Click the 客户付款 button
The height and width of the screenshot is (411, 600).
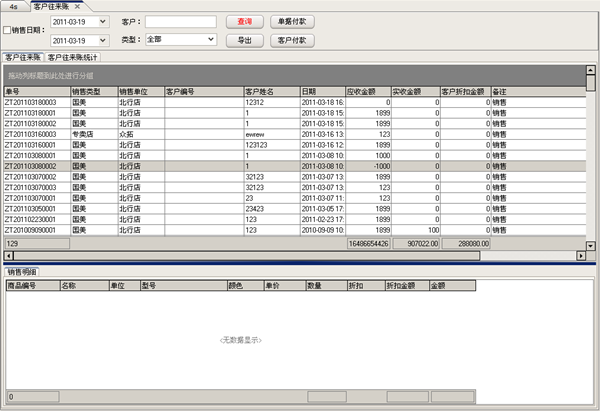tap(292, 40)
